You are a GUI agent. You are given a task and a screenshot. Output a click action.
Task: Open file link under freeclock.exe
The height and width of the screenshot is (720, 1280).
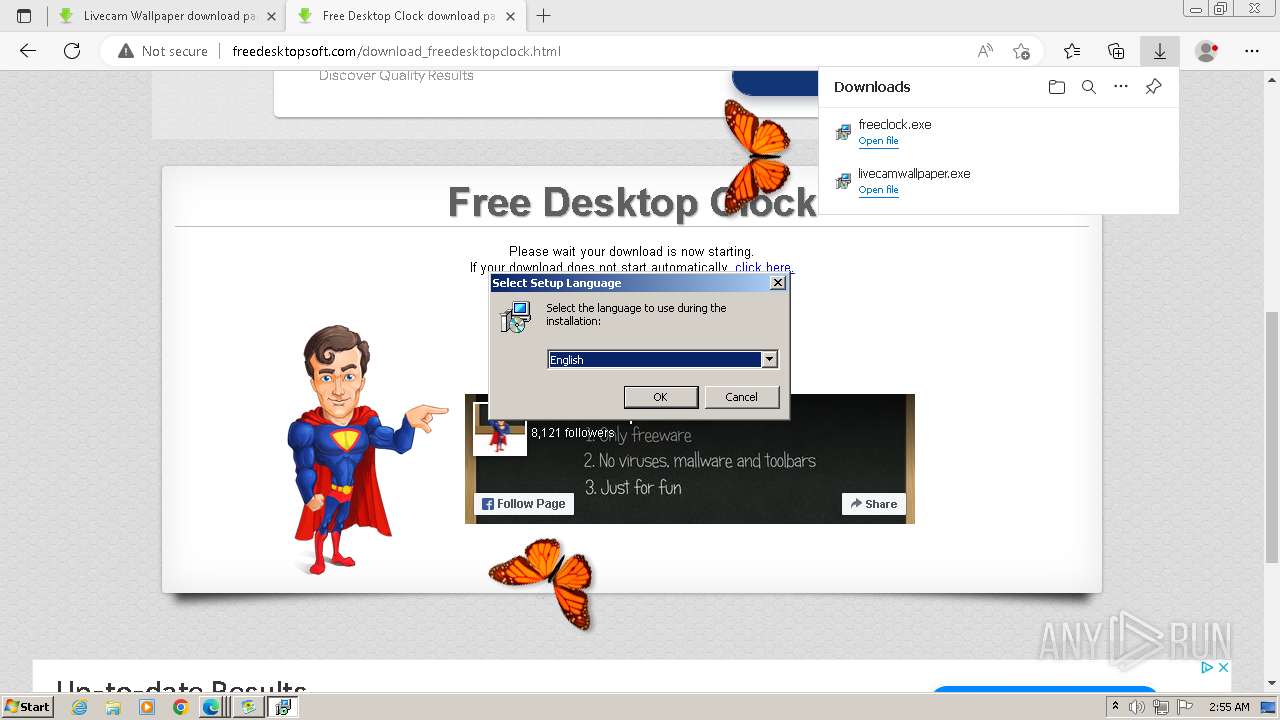[878, 141]
